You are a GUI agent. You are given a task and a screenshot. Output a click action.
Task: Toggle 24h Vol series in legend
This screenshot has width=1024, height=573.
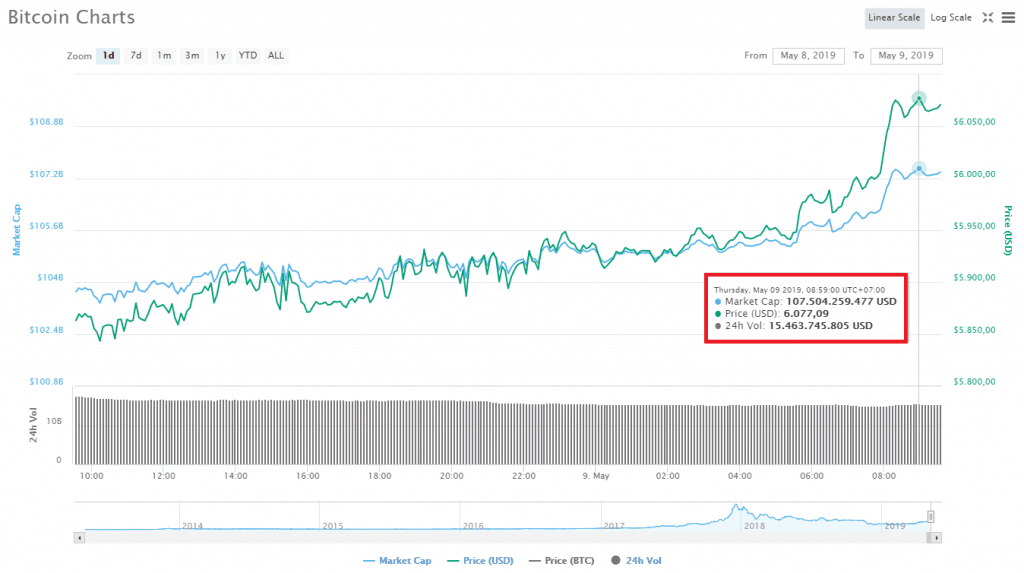(x=636, y=561)
